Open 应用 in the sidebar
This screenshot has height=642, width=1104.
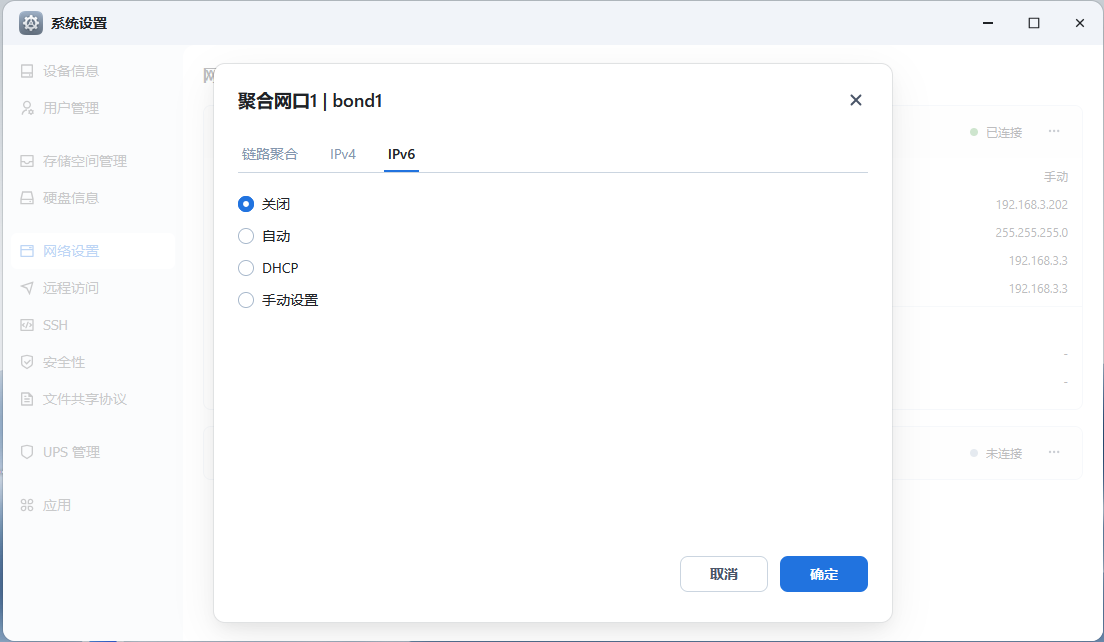tap(93, 505)
